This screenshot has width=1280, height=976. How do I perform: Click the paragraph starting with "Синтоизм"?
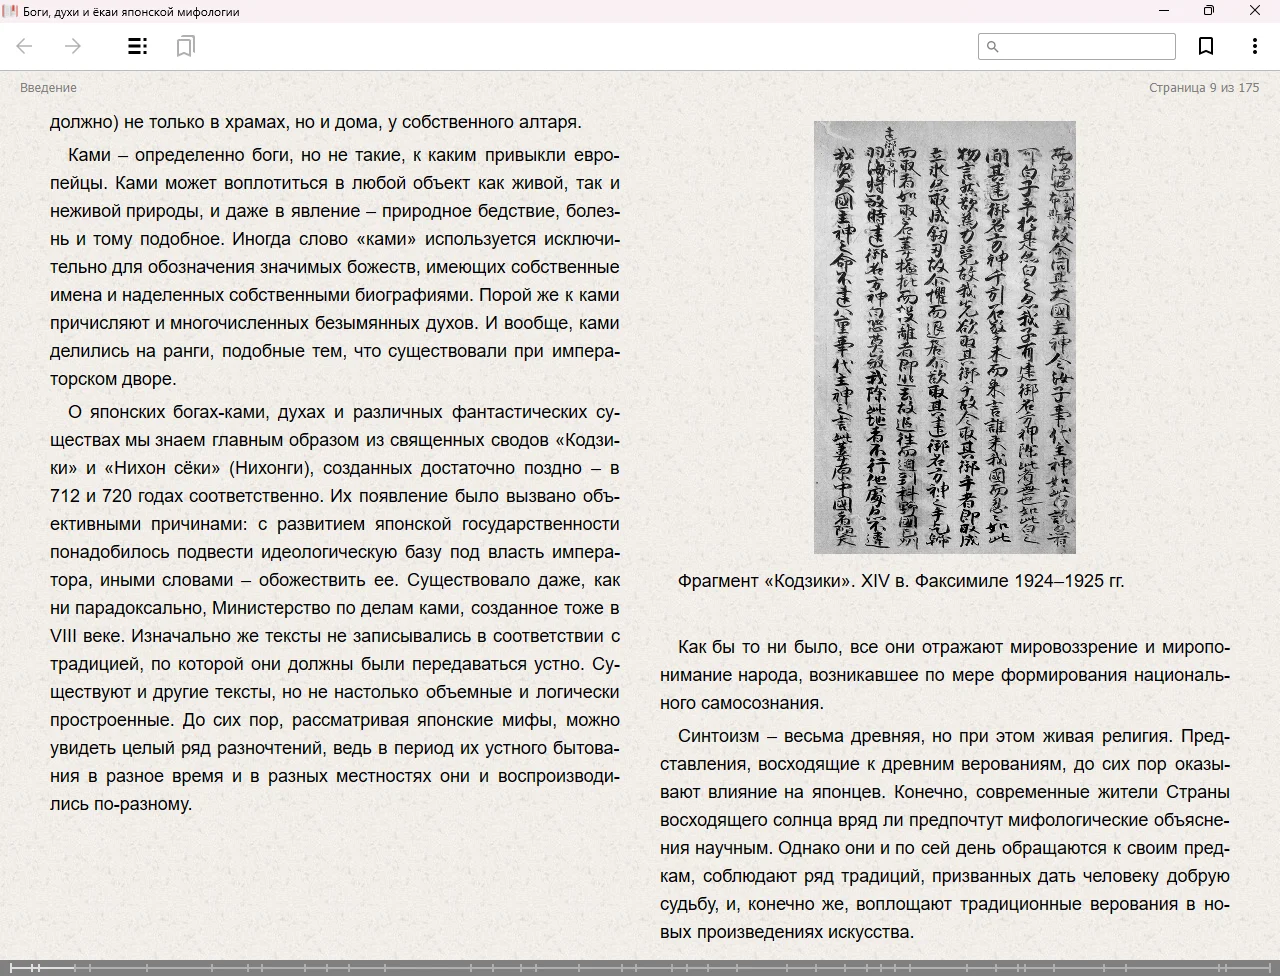(944, 834)
